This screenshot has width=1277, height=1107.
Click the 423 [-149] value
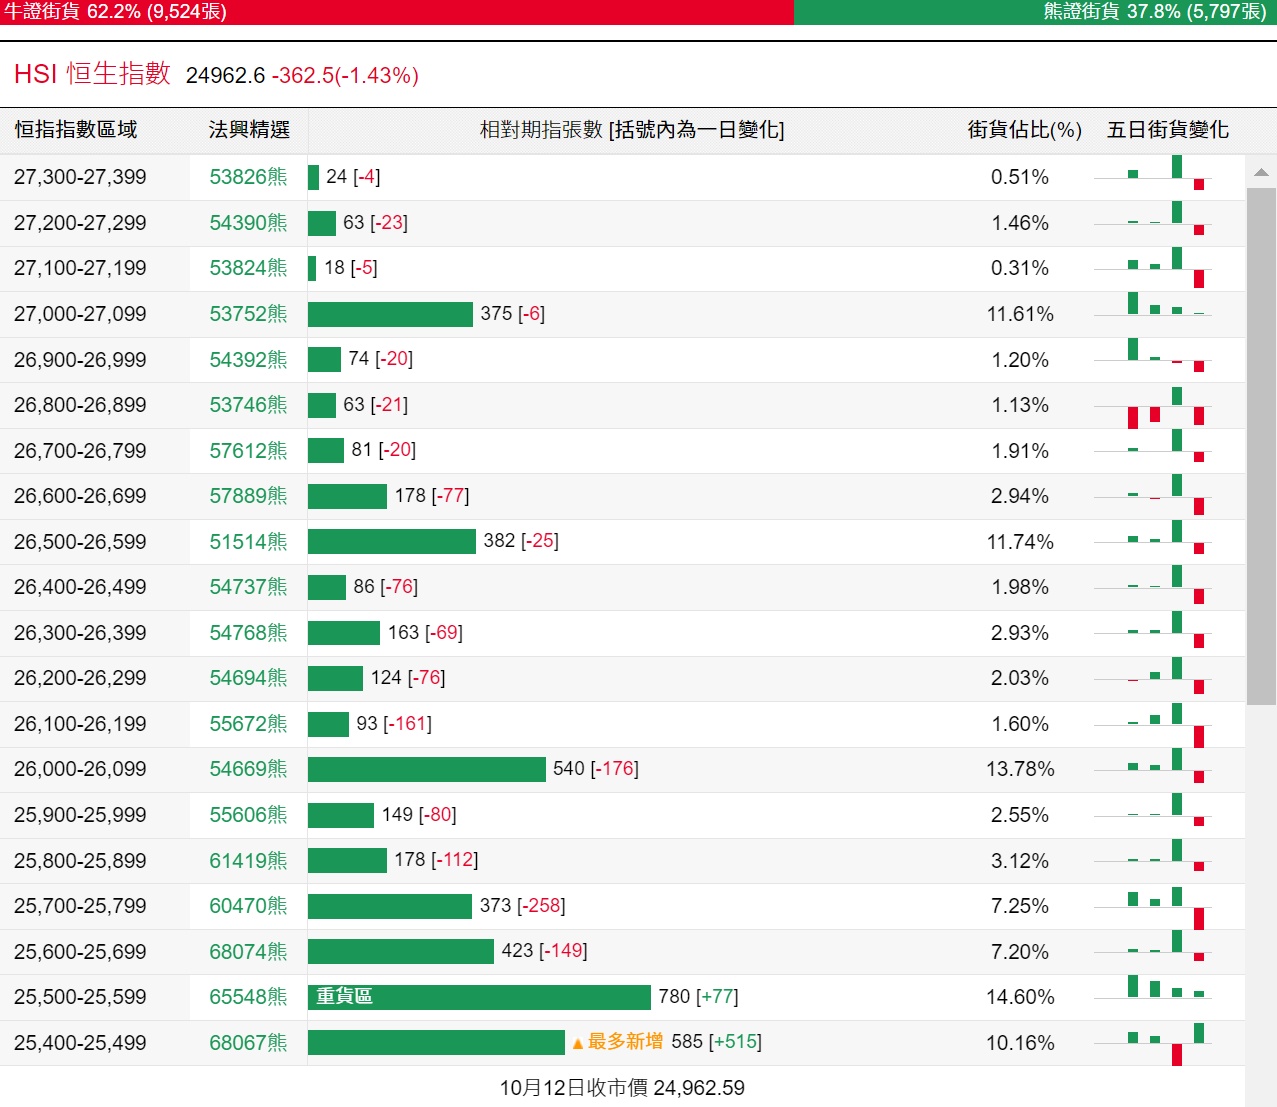[x=544, y=950]
